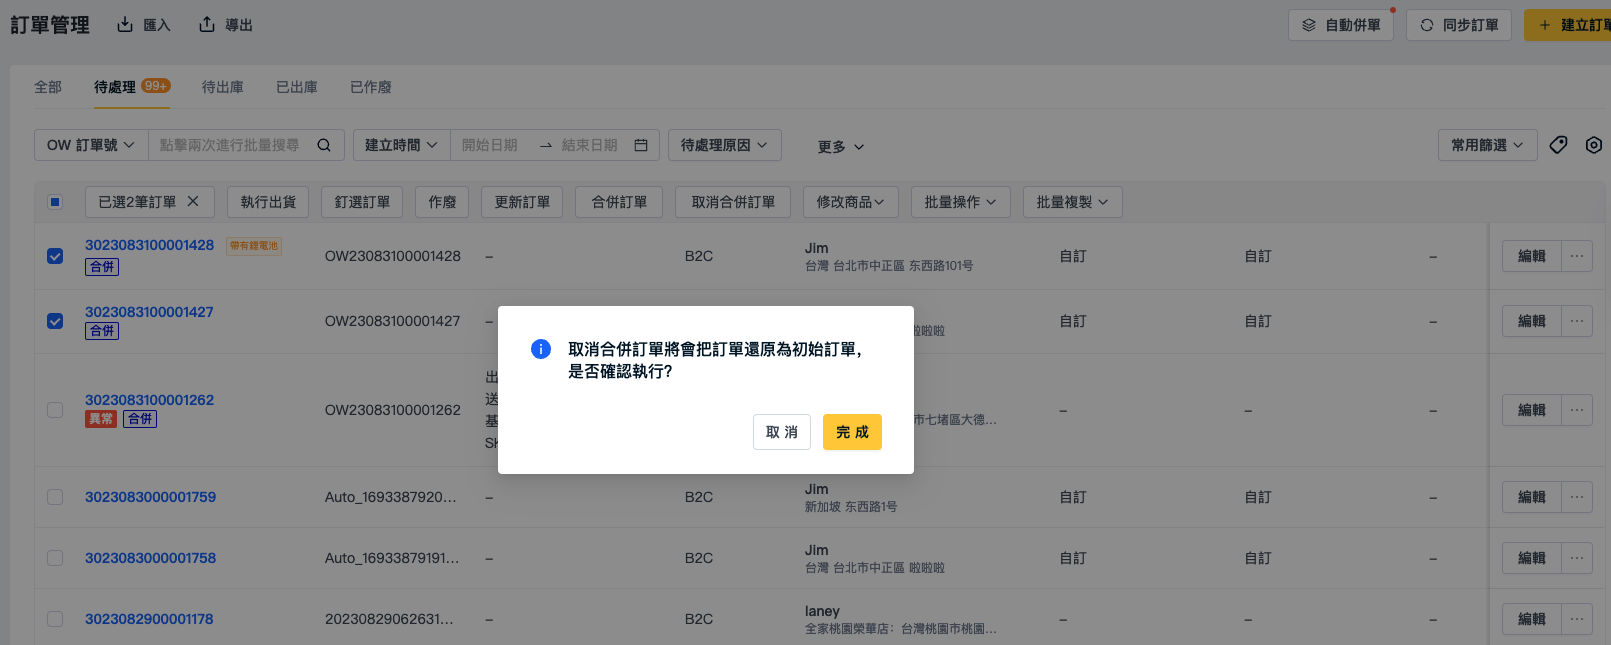The width and height of the screenshot is (1611, 645).
Task: Switch to the 全部 tab
Action: click(48, 87)
